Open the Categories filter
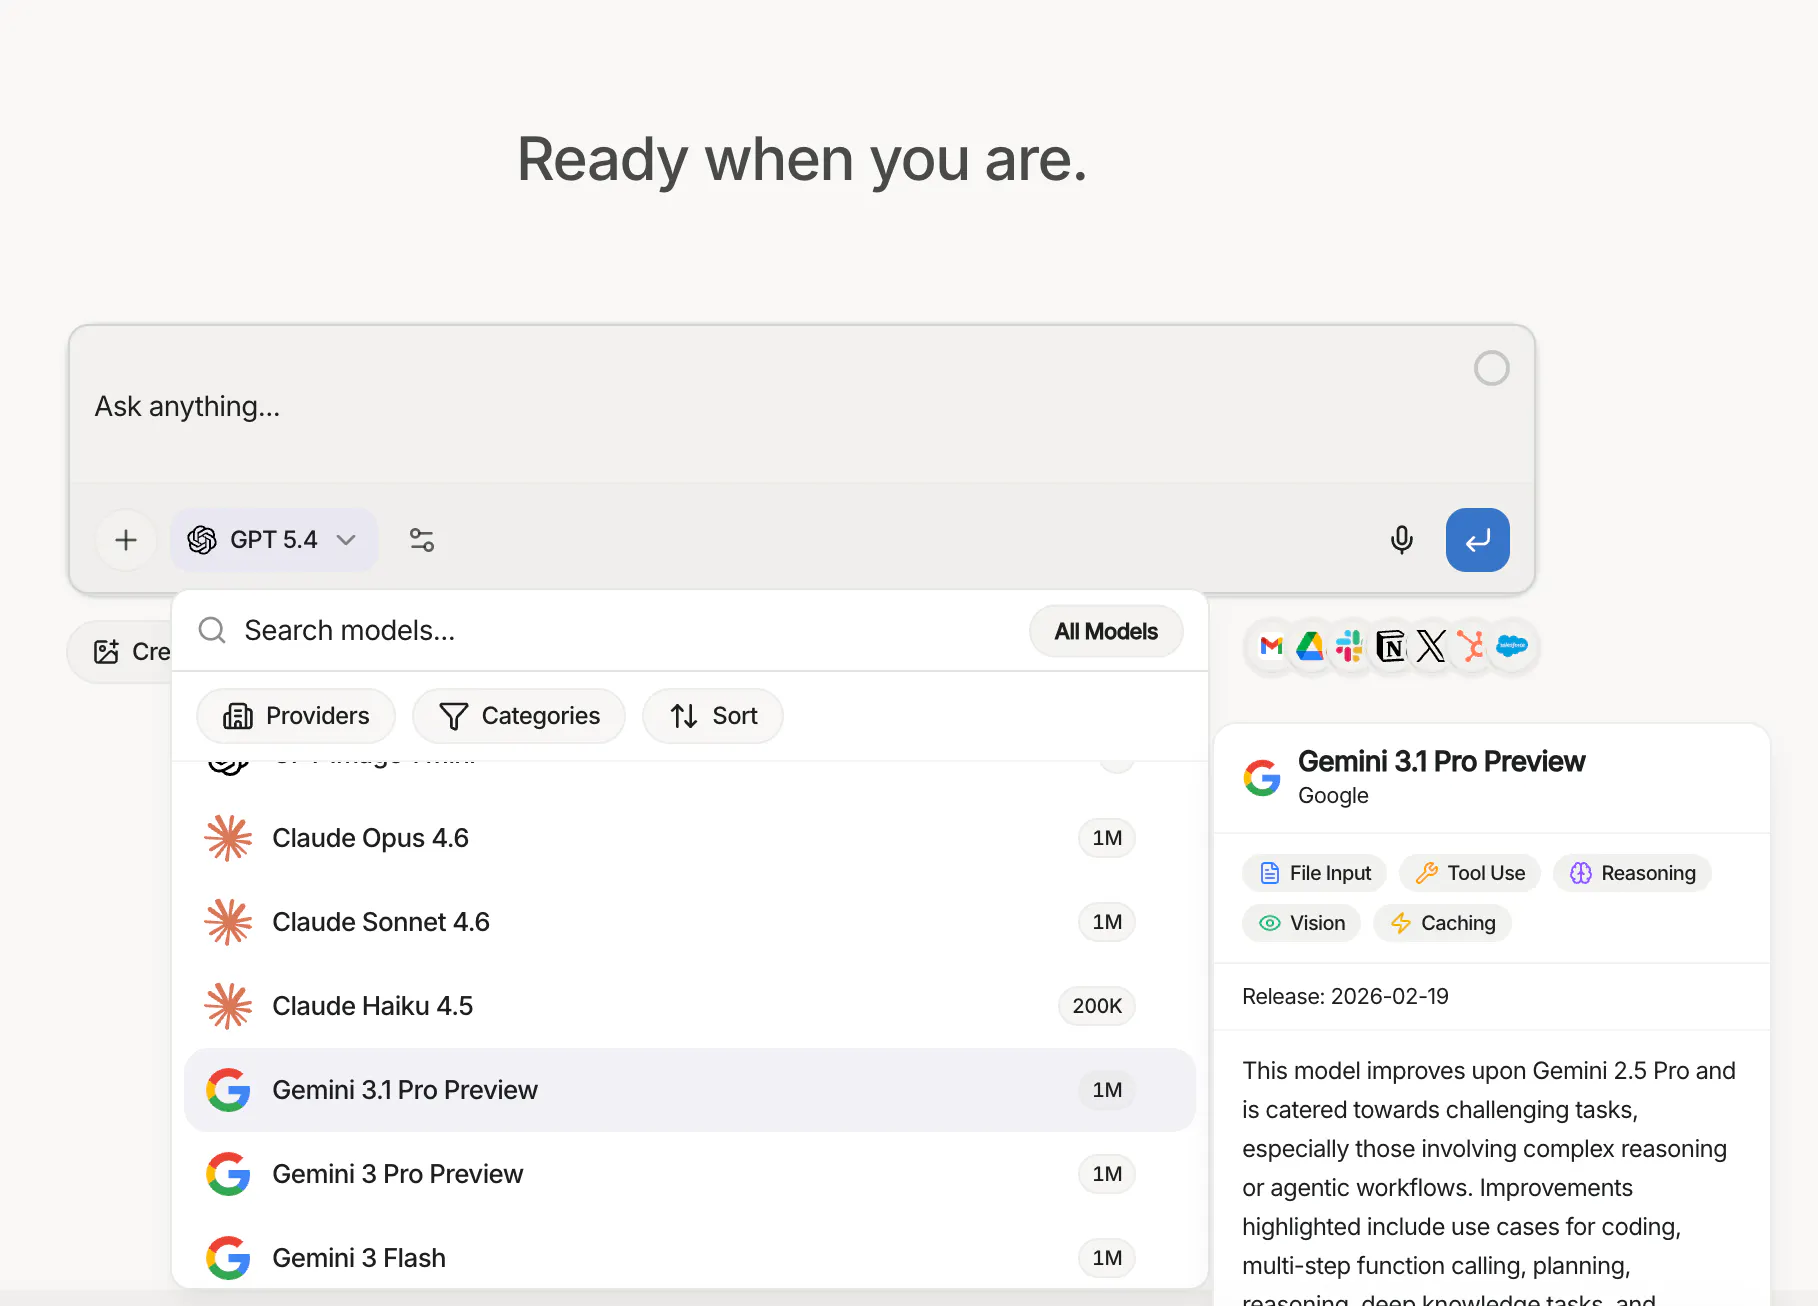The width and height of the screenshot is (1818, 1306). point(519,716)
